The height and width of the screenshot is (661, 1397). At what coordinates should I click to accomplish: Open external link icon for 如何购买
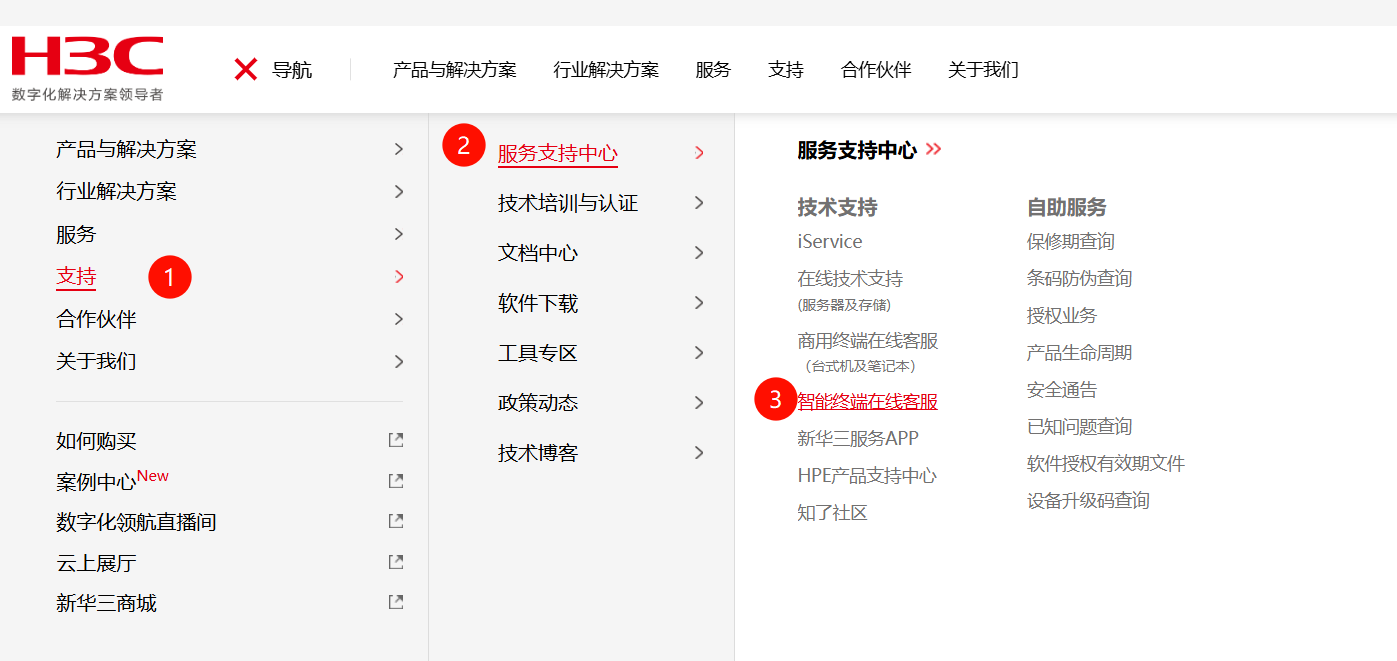point(396,440)
